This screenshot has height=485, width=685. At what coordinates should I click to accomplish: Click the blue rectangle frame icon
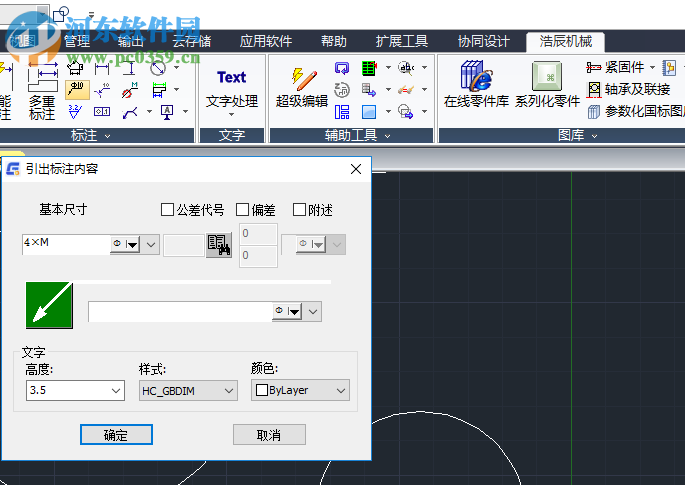pos(369,112)
